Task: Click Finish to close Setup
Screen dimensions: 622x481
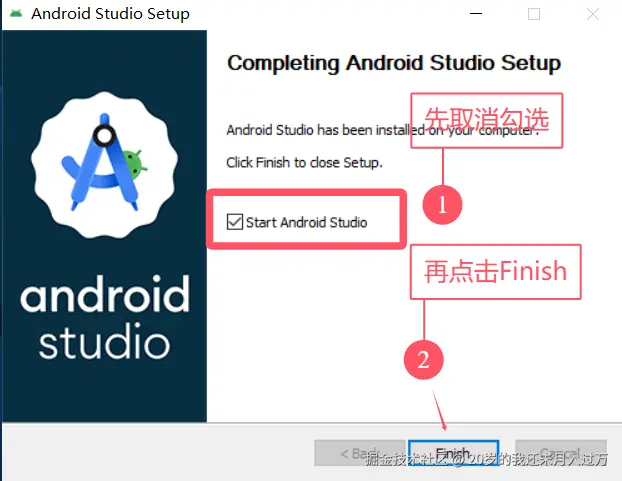Action: [x=453, y=453]
